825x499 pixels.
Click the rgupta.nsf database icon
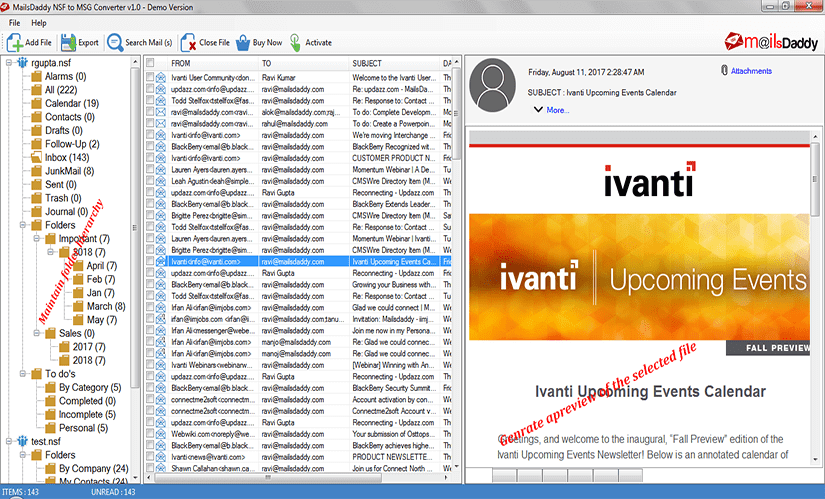(x=23, y=63)
